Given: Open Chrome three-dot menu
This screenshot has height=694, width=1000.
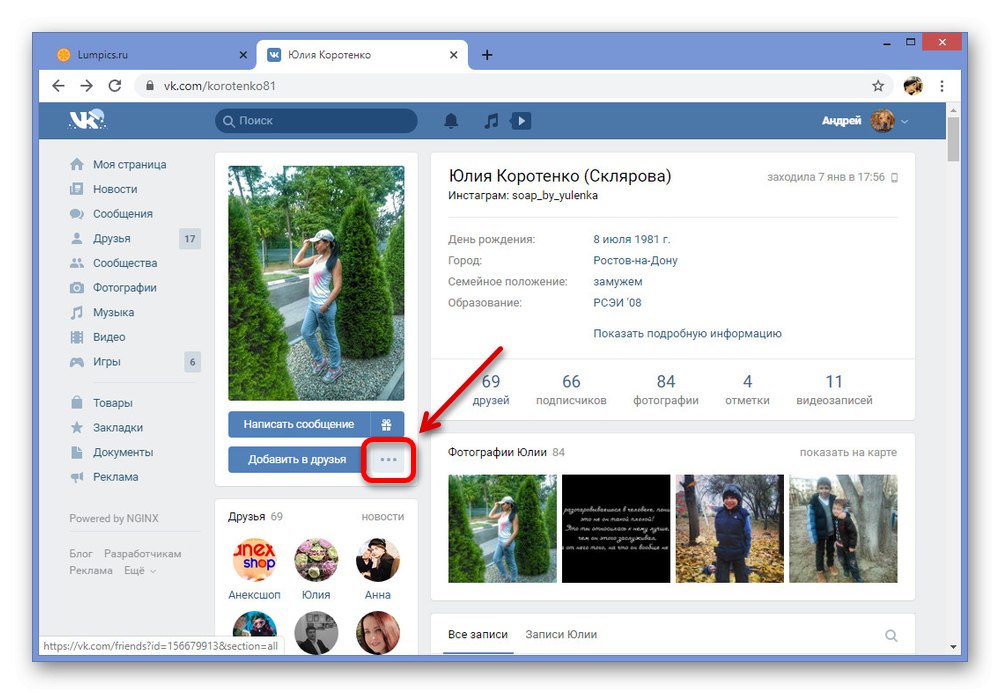Looking at the screenshot, I should pyautogui.click(x=942, y=85).
